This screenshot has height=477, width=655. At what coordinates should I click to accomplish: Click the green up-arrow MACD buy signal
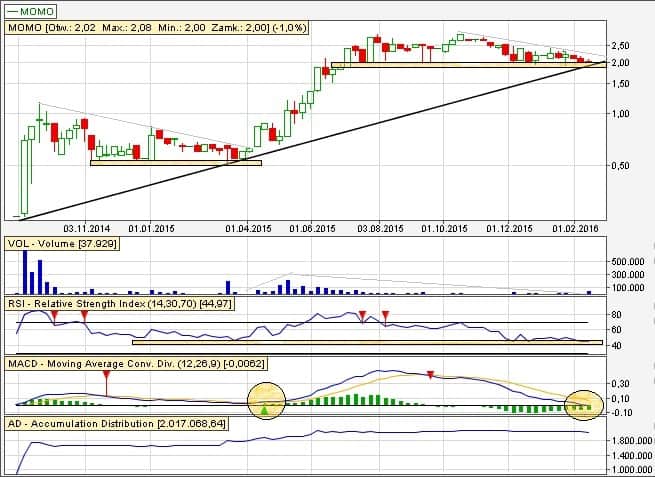pyautogui.click(x=264, y=410)
